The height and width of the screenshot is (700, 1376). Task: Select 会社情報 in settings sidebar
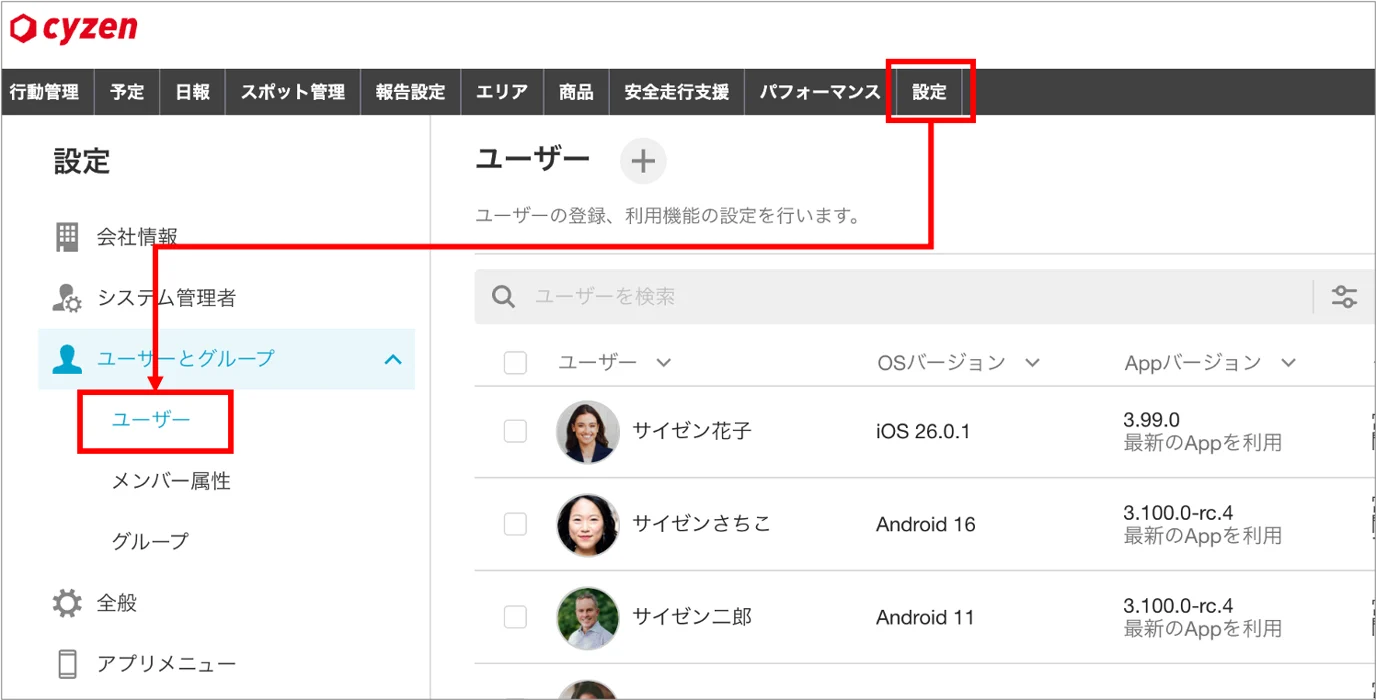coord(137,237)
